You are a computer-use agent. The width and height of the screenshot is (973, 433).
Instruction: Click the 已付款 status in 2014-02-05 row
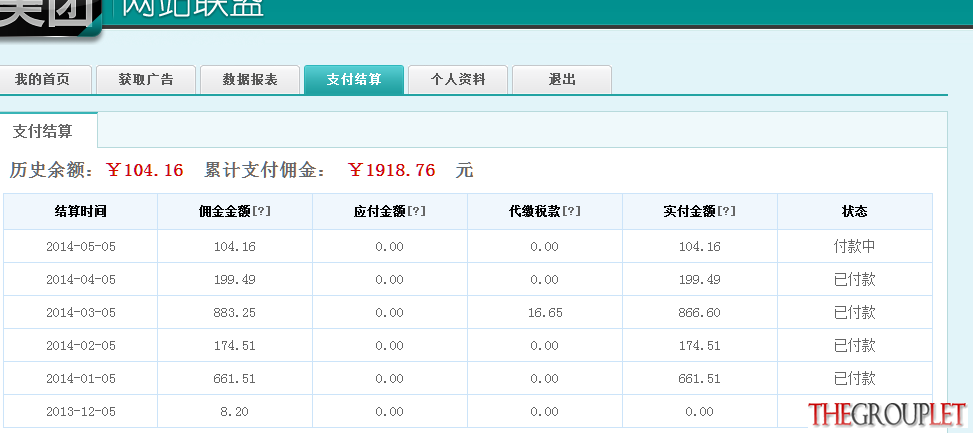coord(854,345)
